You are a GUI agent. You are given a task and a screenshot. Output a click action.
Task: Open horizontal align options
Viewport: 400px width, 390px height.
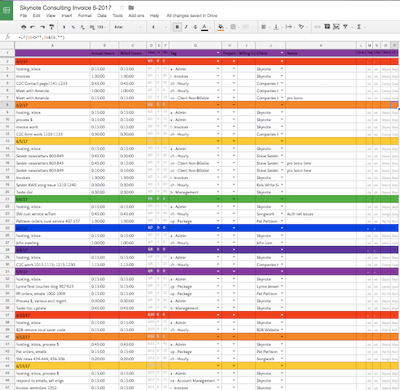coord(264,27)
